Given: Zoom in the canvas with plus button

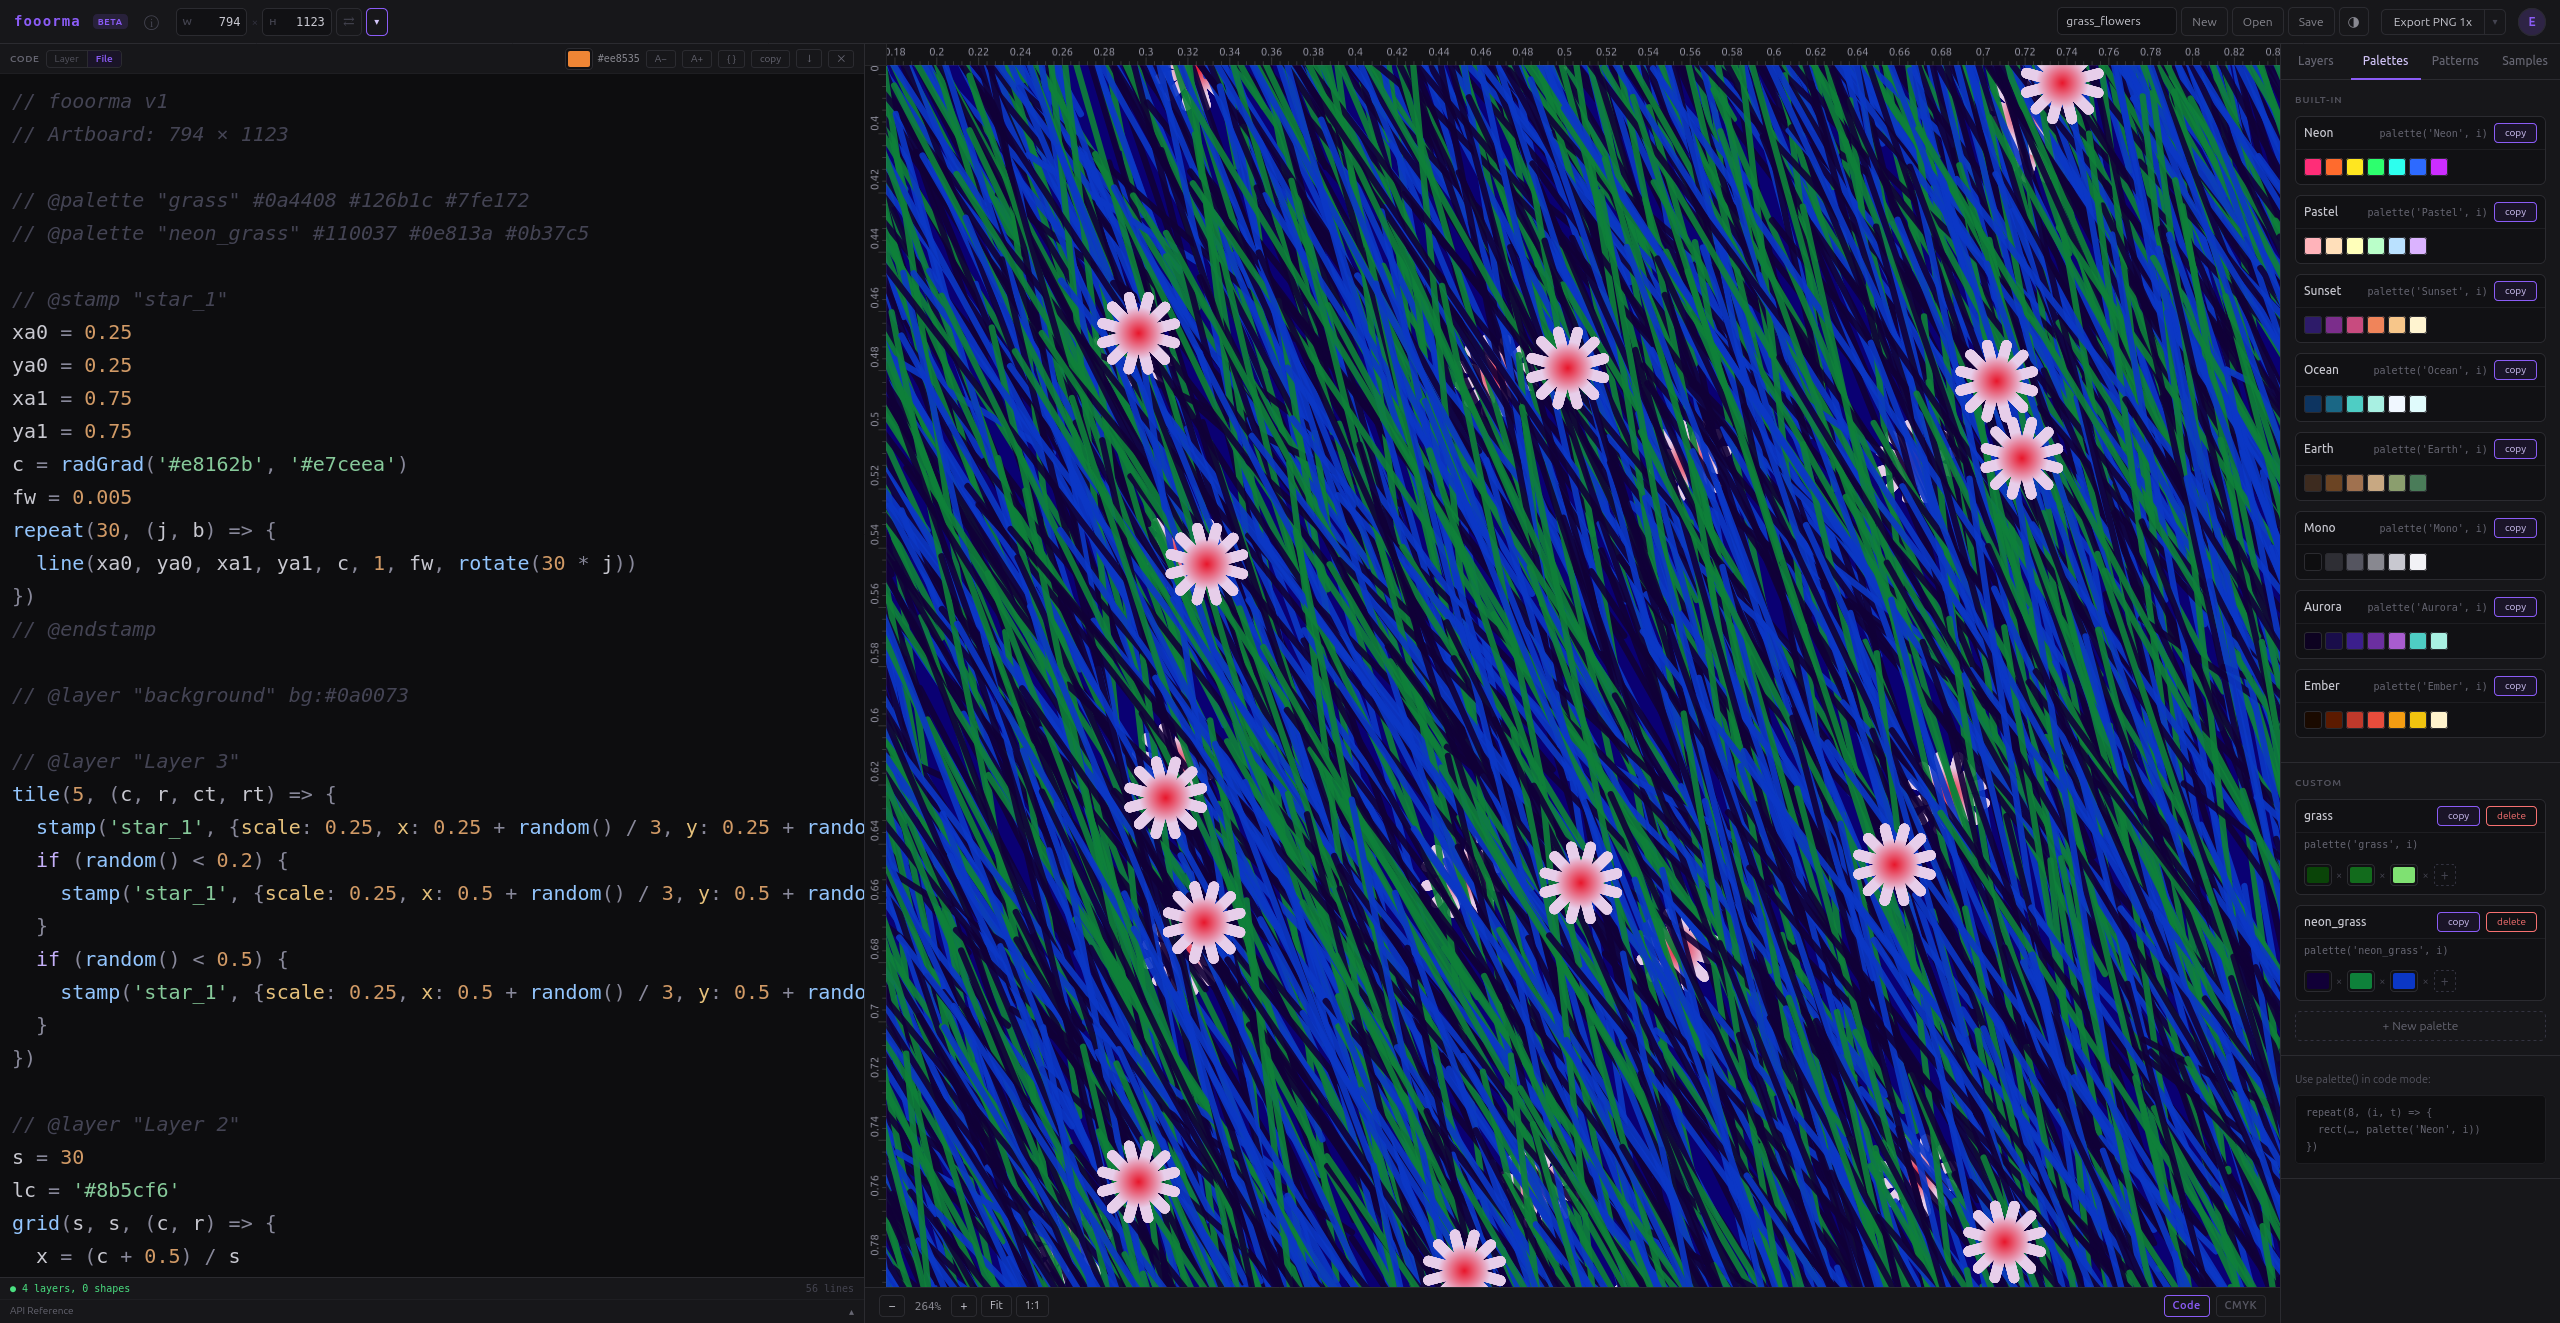Looking at the screenshot, I should pyautogui.click(x=964, y=1306).
